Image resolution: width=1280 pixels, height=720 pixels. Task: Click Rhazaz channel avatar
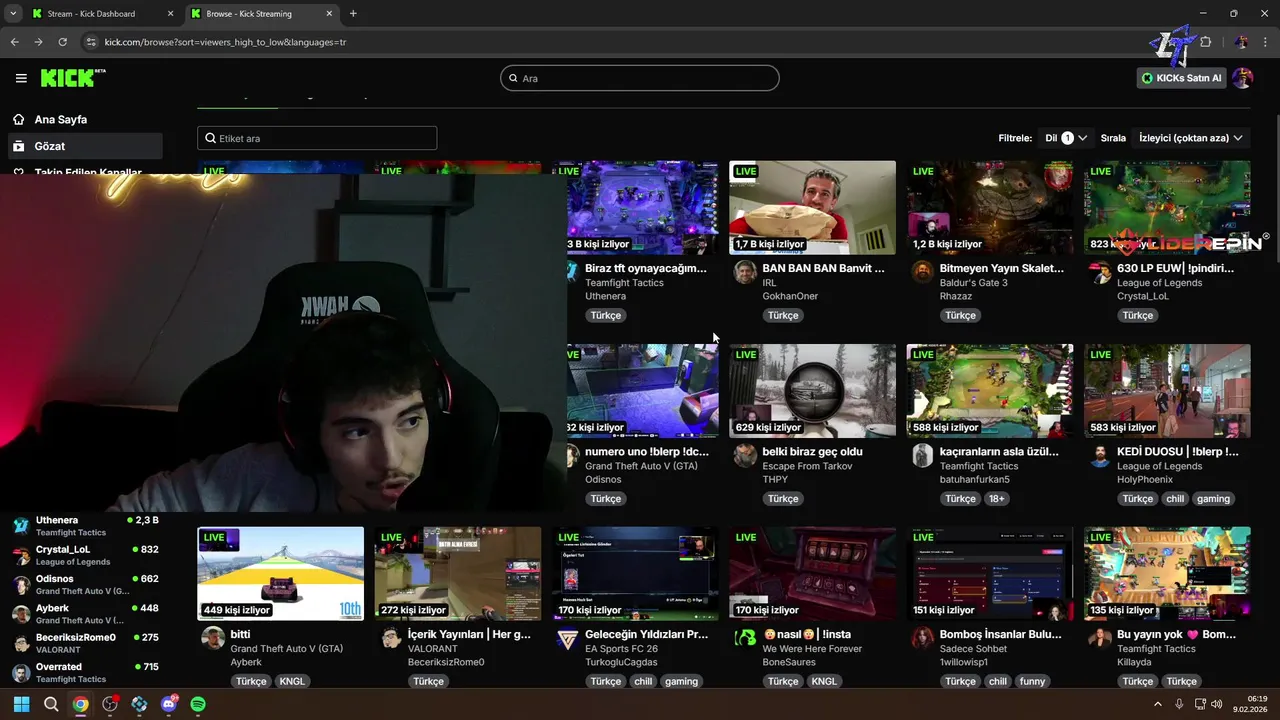(x=923, y=272)
